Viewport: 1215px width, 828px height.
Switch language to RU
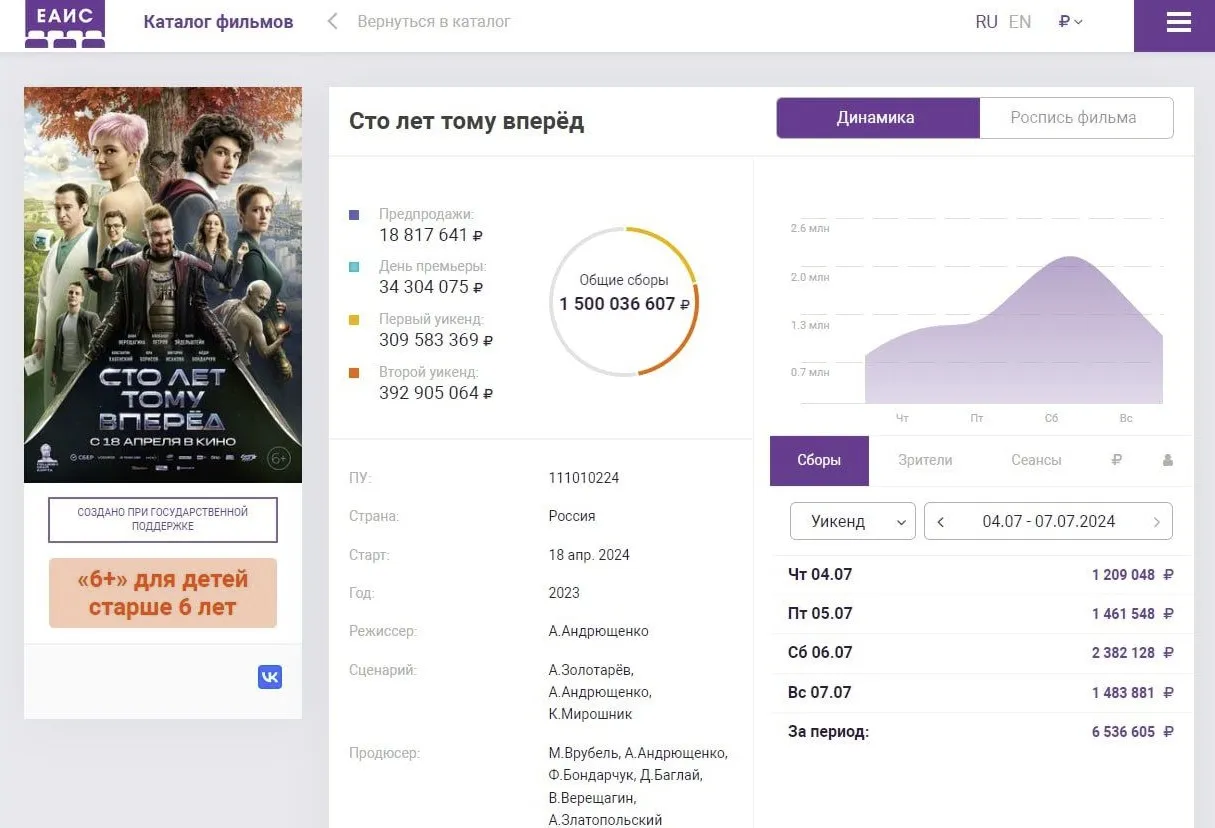coord(986,21)
